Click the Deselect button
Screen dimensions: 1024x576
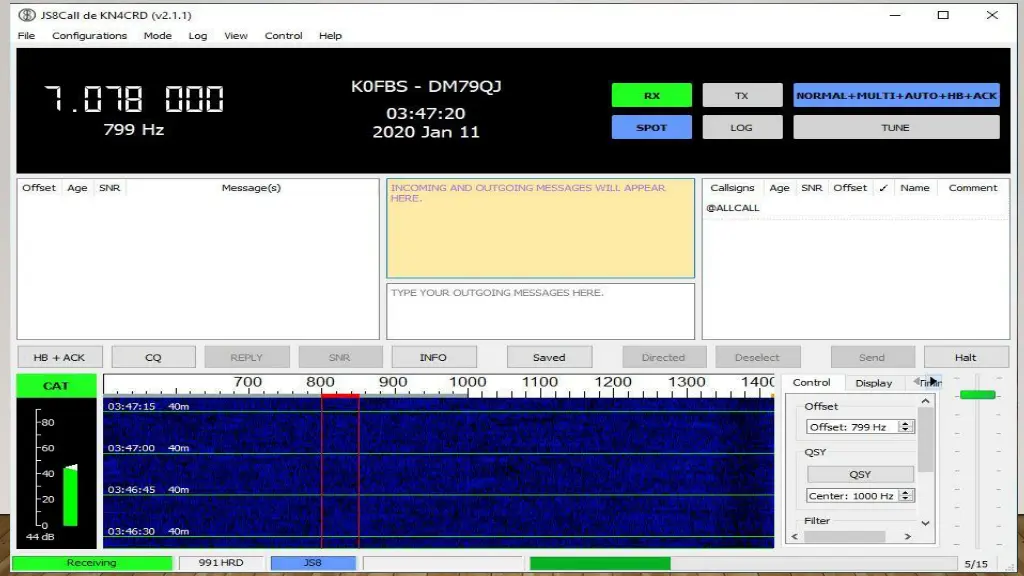pyautogui.click(x=758, y=357)
